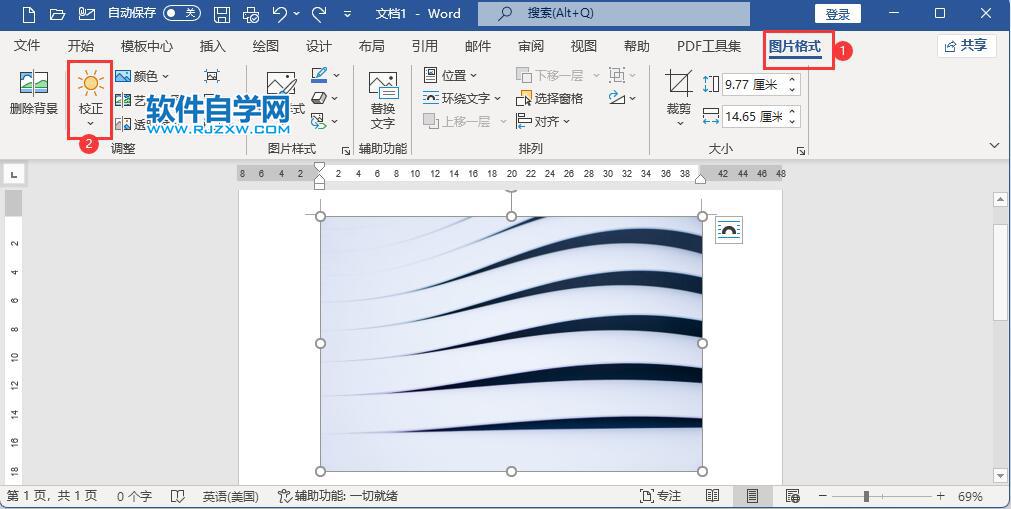Open the 大小 size dialog launcher
This screenshot has width=1011, height=509.
[801, 151]
